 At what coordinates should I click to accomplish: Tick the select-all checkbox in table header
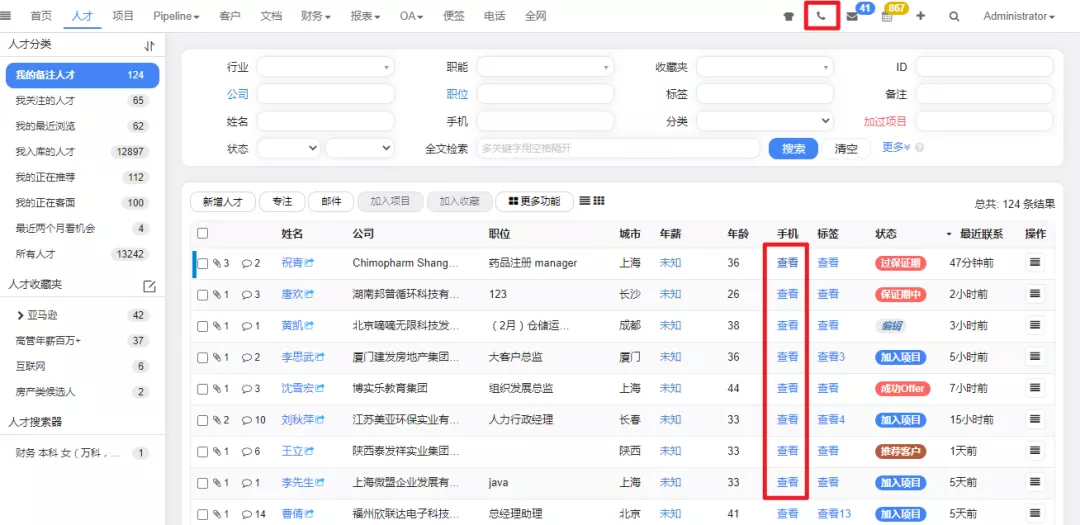pyautogui.click(x=202, y=233)
